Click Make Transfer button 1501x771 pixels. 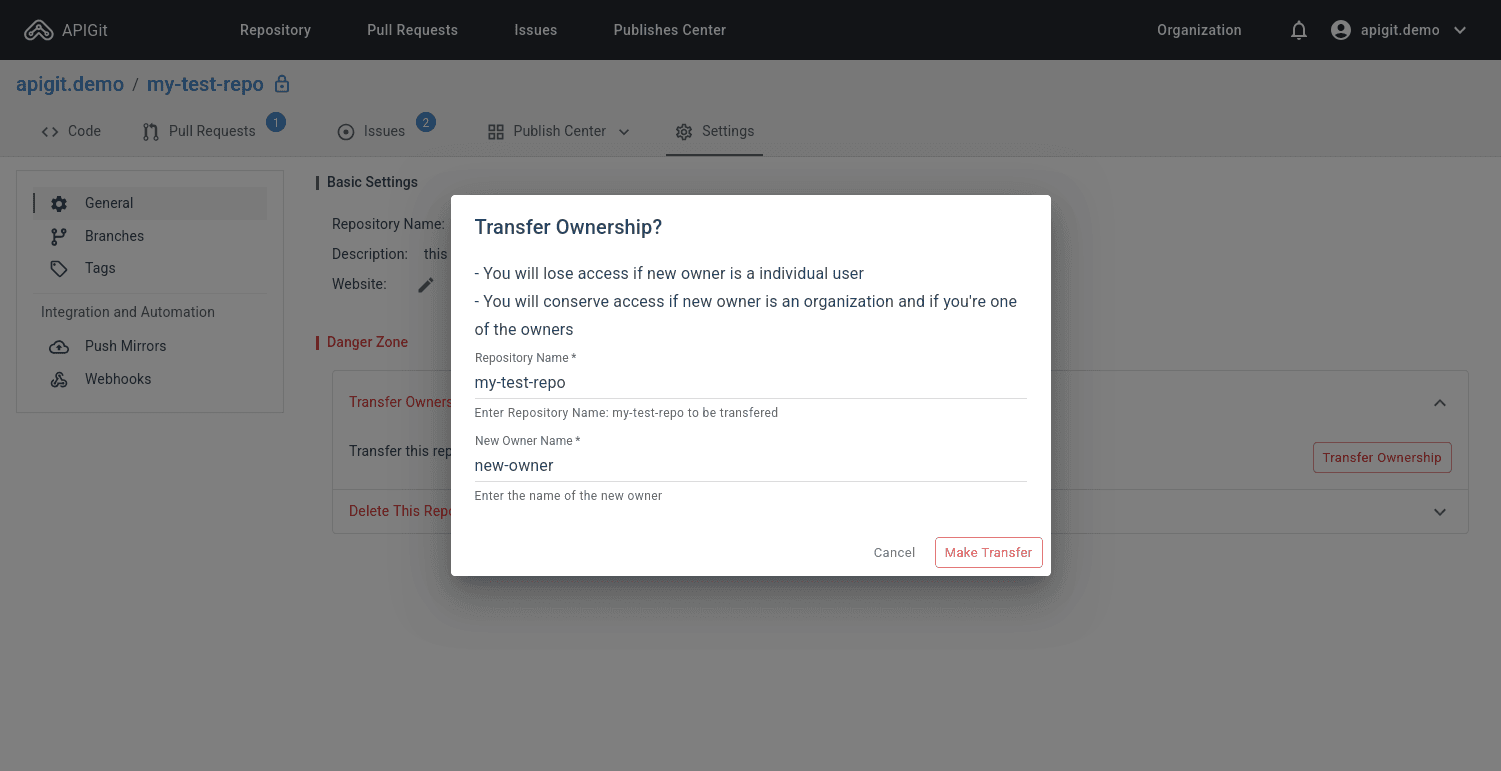coord(989,552)
